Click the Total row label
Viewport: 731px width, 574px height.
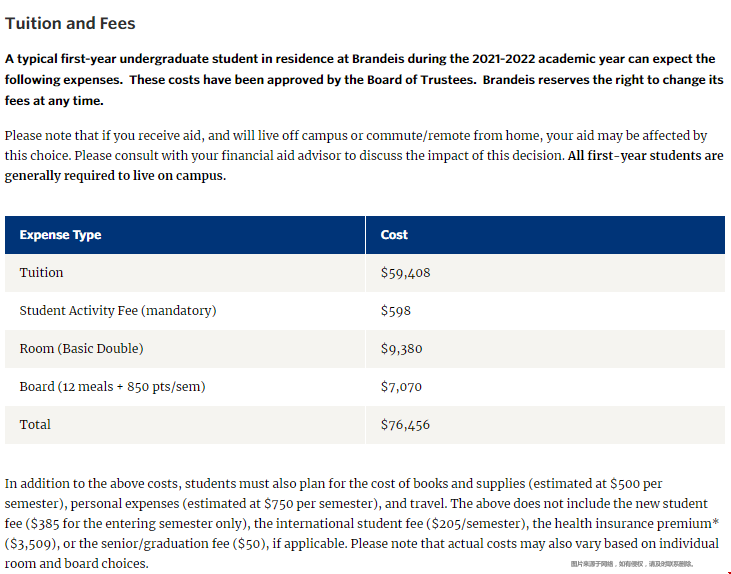35,424
